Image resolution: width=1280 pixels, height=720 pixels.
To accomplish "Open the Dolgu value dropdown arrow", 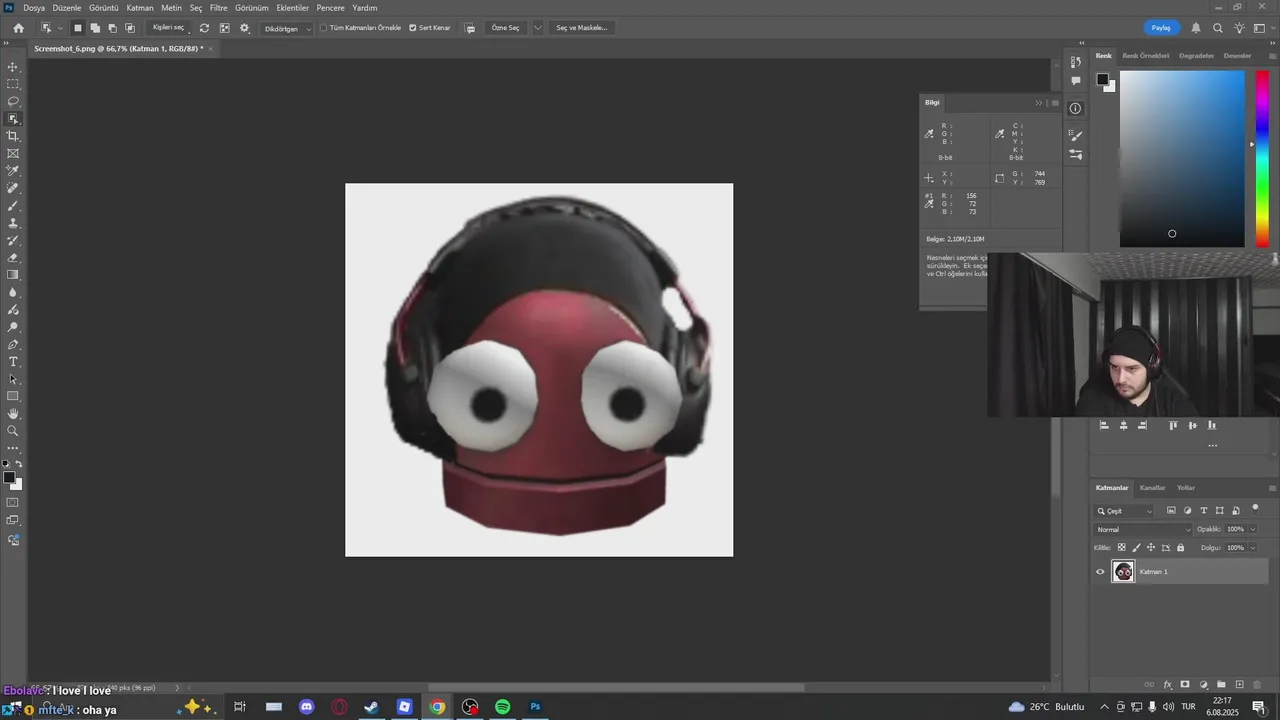I will pyautogui.click(x=1252, y=547).
